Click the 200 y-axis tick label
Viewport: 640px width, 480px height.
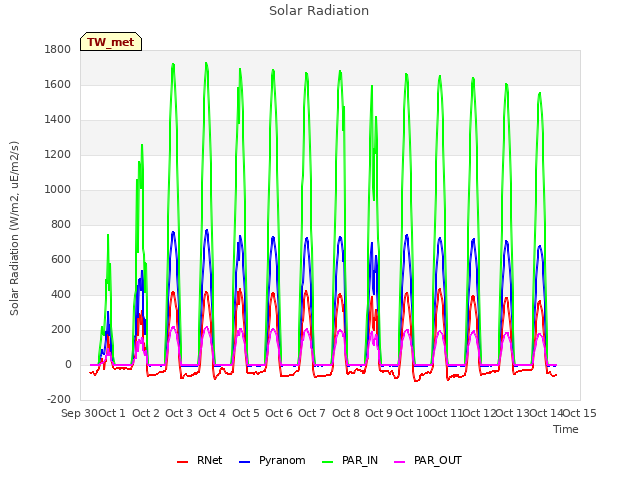[61, 330]
